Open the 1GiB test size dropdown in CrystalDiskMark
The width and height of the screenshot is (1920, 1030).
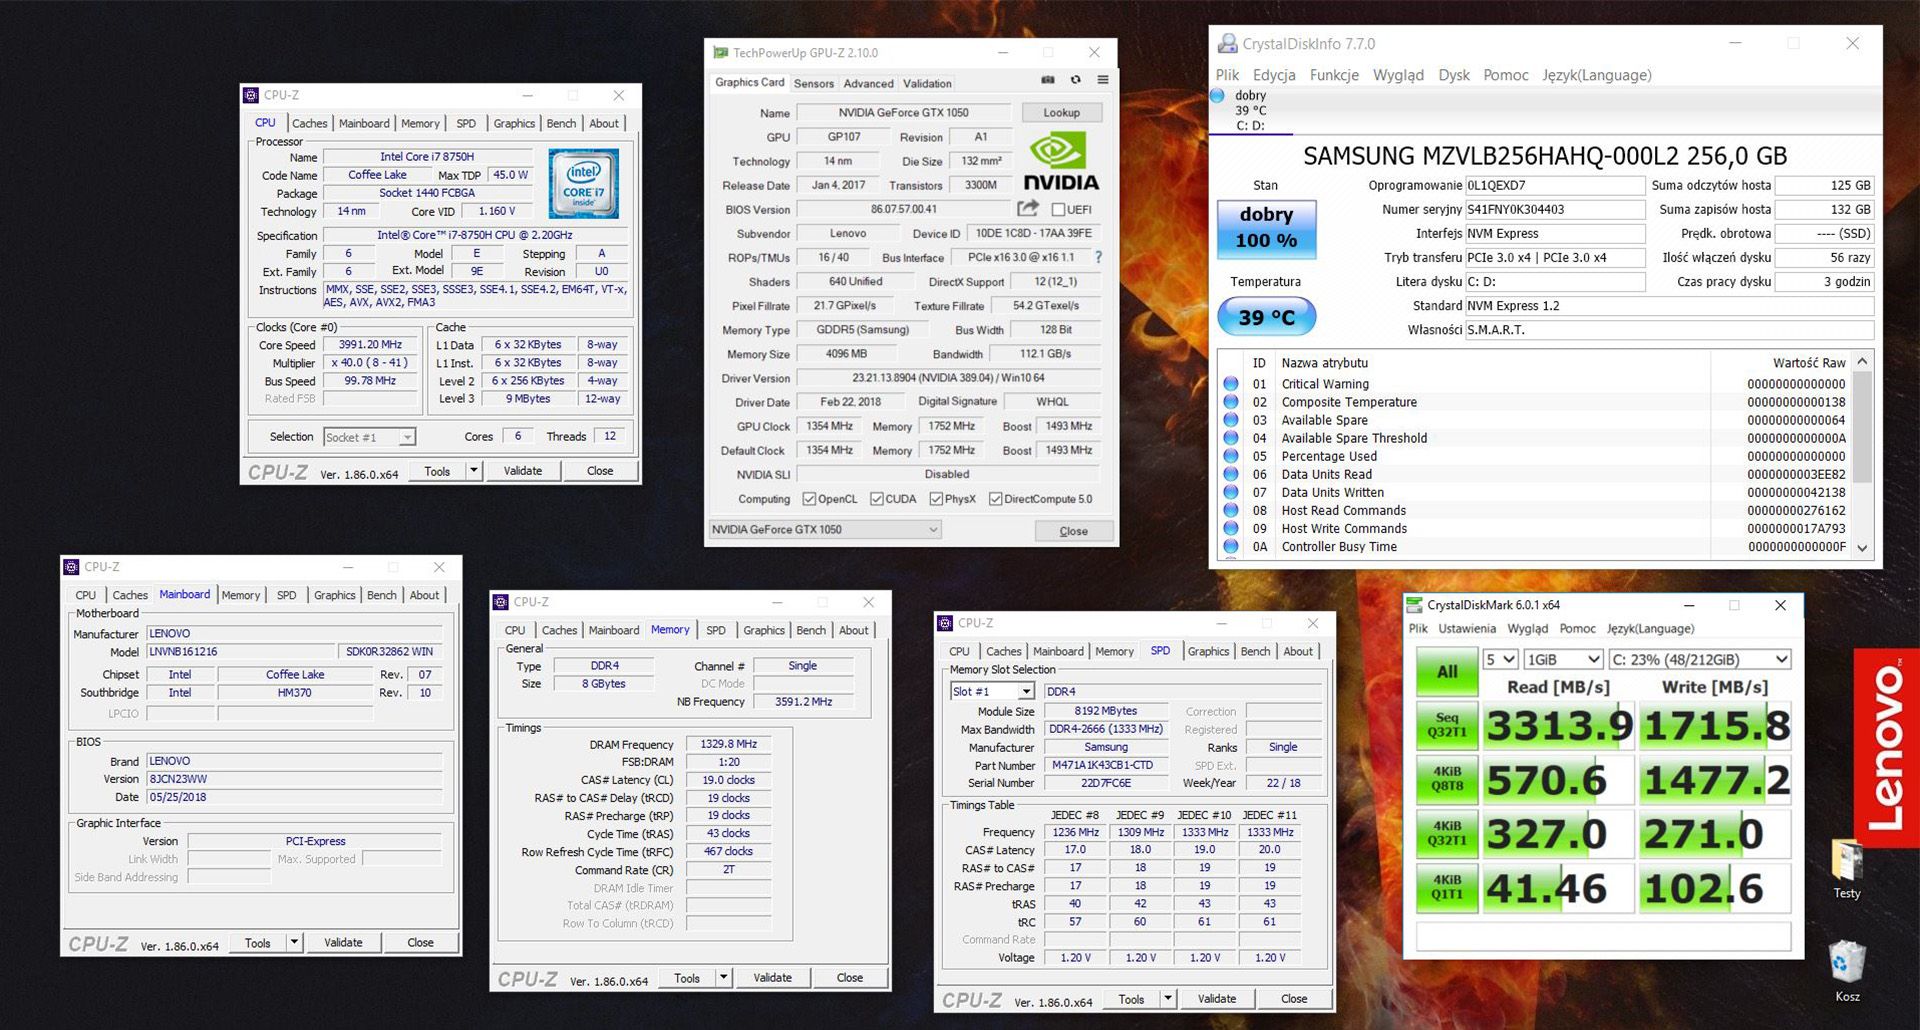[1591, 658]
